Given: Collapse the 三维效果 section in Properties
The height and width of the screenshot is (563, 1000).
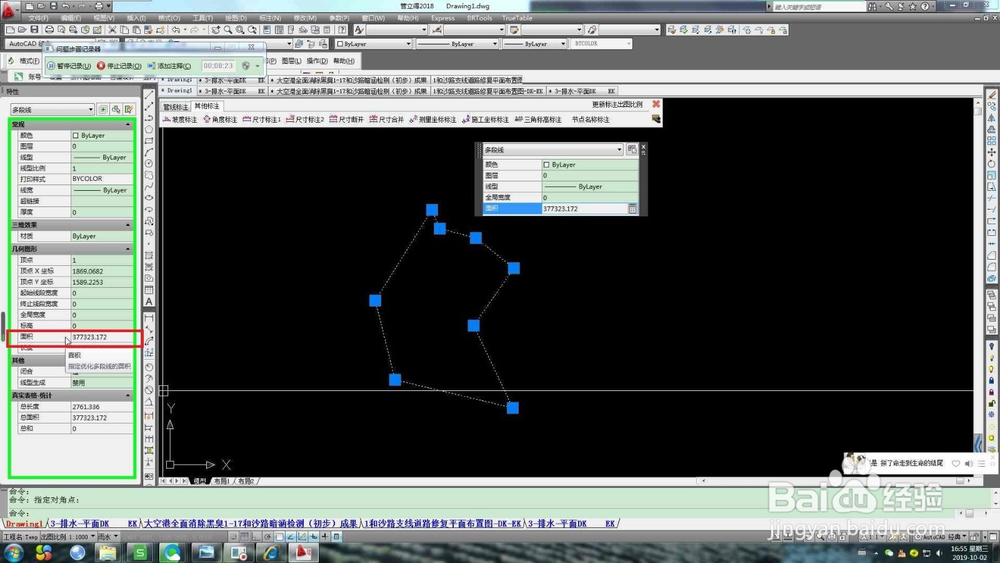Looking at the screenshot, I should [128, 225].
